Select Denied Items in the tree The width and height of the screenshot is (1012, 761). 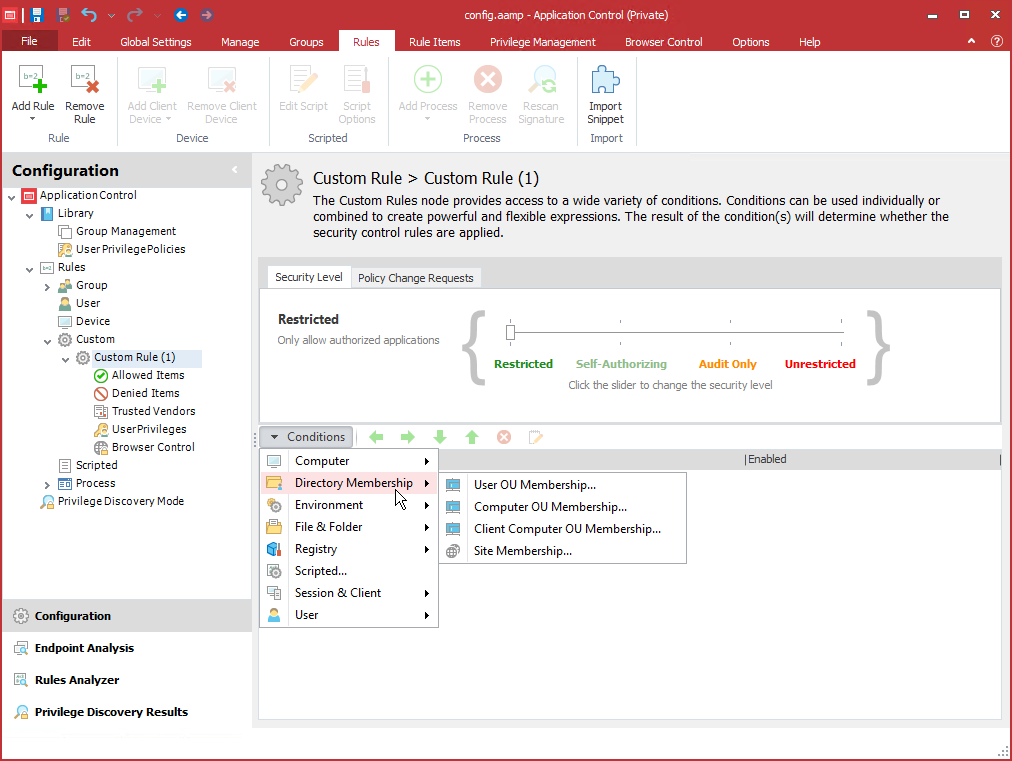(145, 393)
